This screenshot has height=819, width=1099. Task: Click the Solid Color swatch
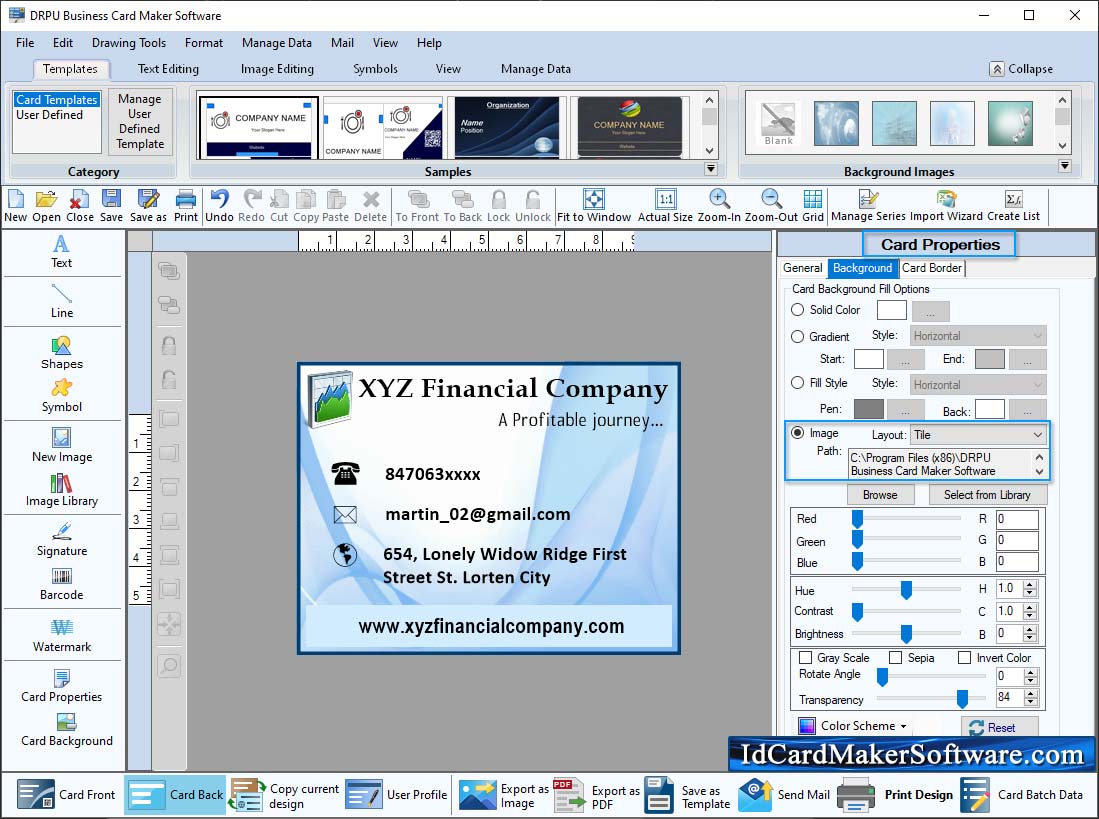click(x=892, y=310)
